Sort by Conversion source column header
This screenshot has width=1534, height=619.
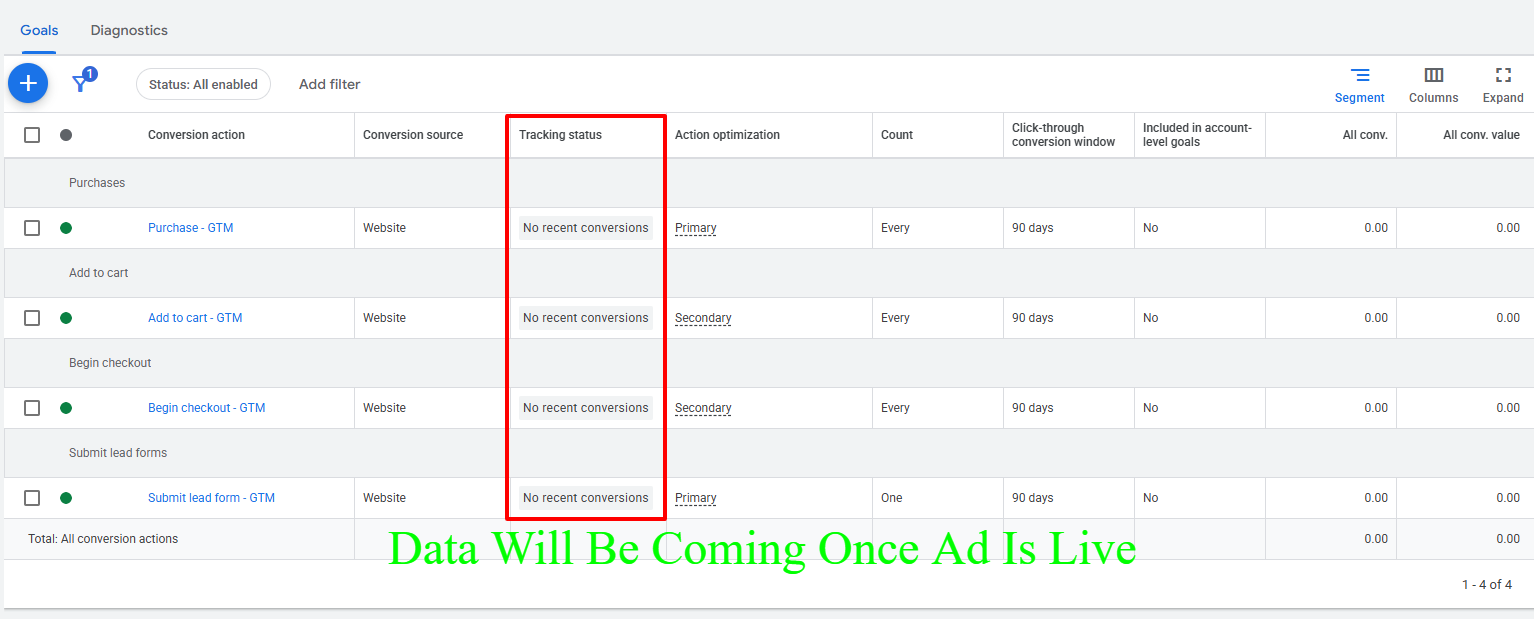click(413, 135)
